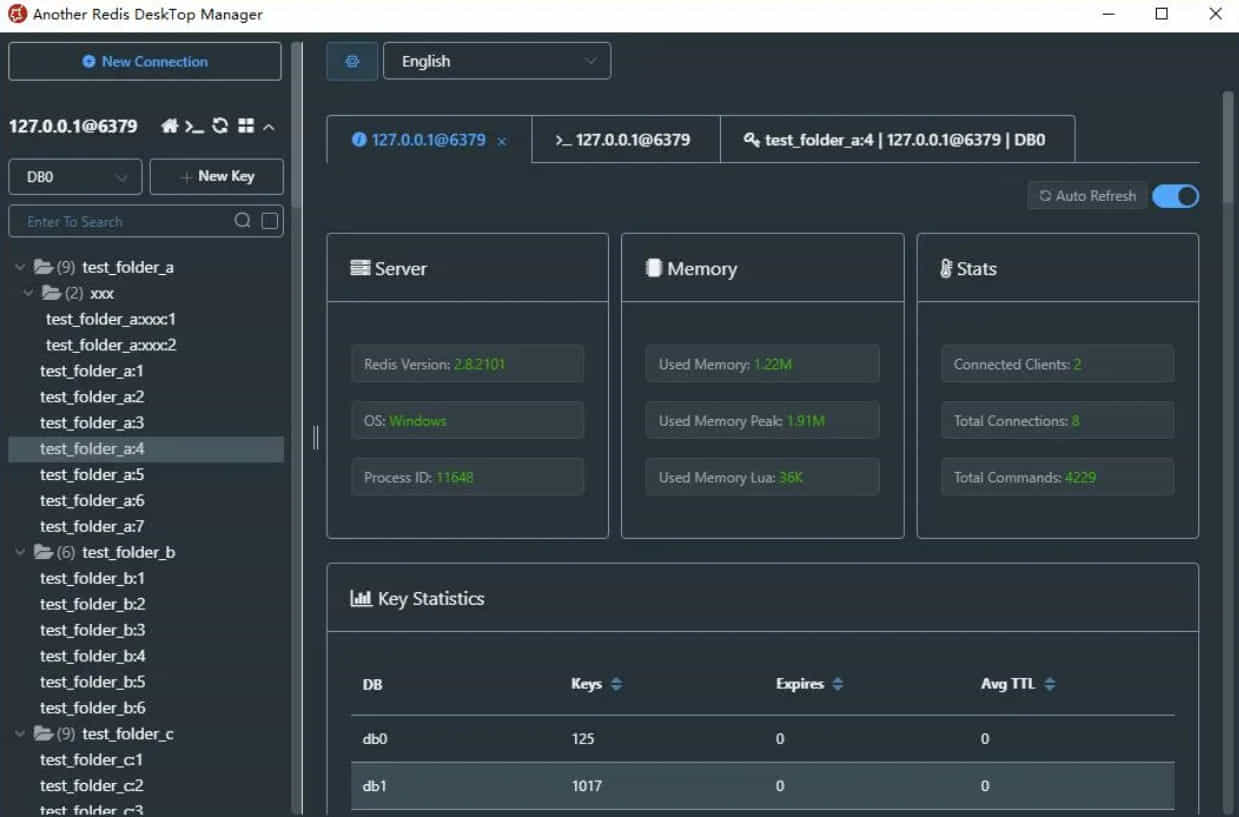Viewport: 1239px width, 817px height.
Task: Click the Auto Refresh label button
Action: coord(1087,196)
